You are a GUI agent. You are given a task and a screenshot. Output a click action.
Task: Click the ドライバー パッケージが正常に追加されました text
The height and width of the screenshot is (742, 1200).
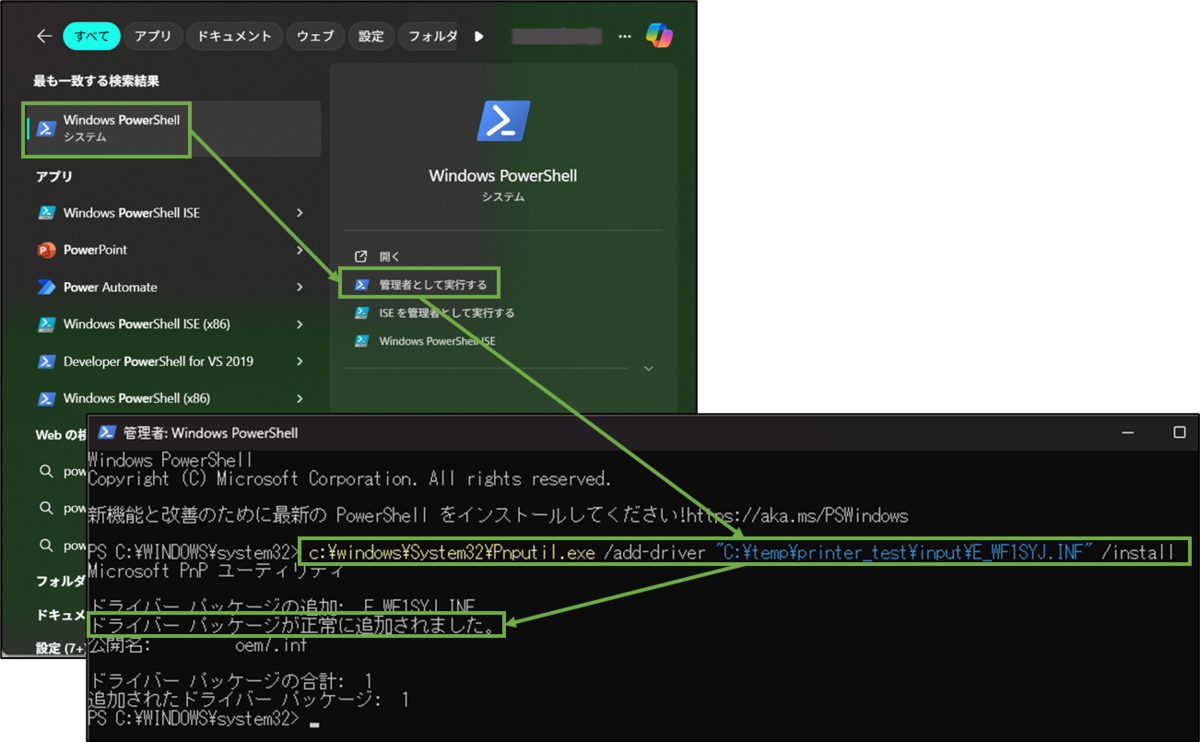point(296,626)
